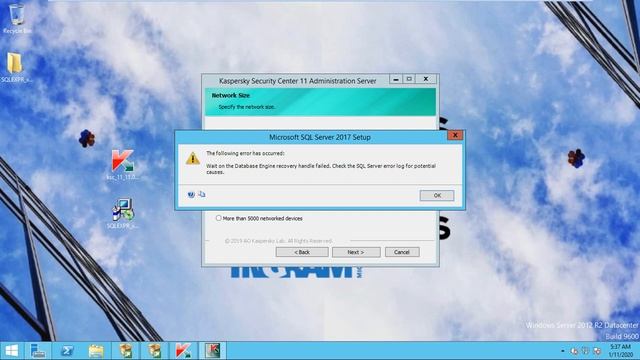Click the Network Size heading text
This screenshot has width=640, height=360.
(231, 95)
